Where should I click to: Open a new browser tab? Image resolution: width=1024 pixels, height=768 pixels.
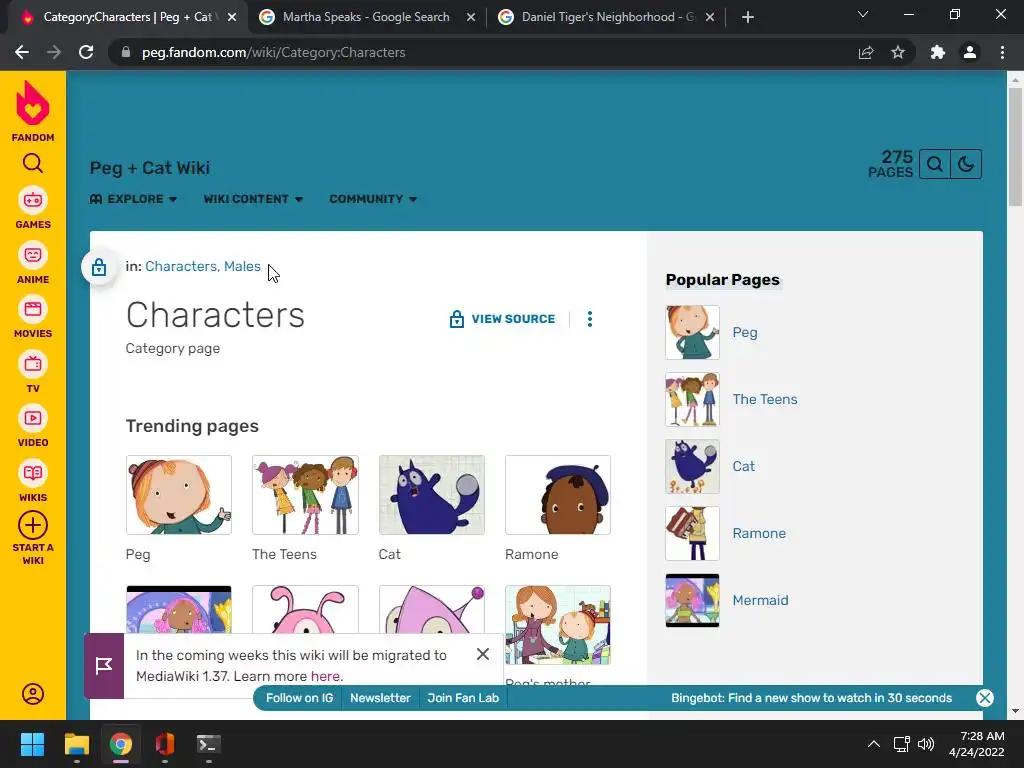tap(748, 17)
